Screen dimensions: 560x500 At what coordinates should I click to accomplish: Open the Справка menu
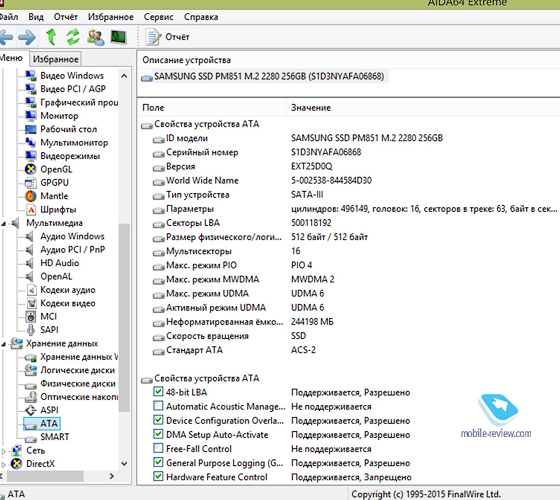pos(201,17)
